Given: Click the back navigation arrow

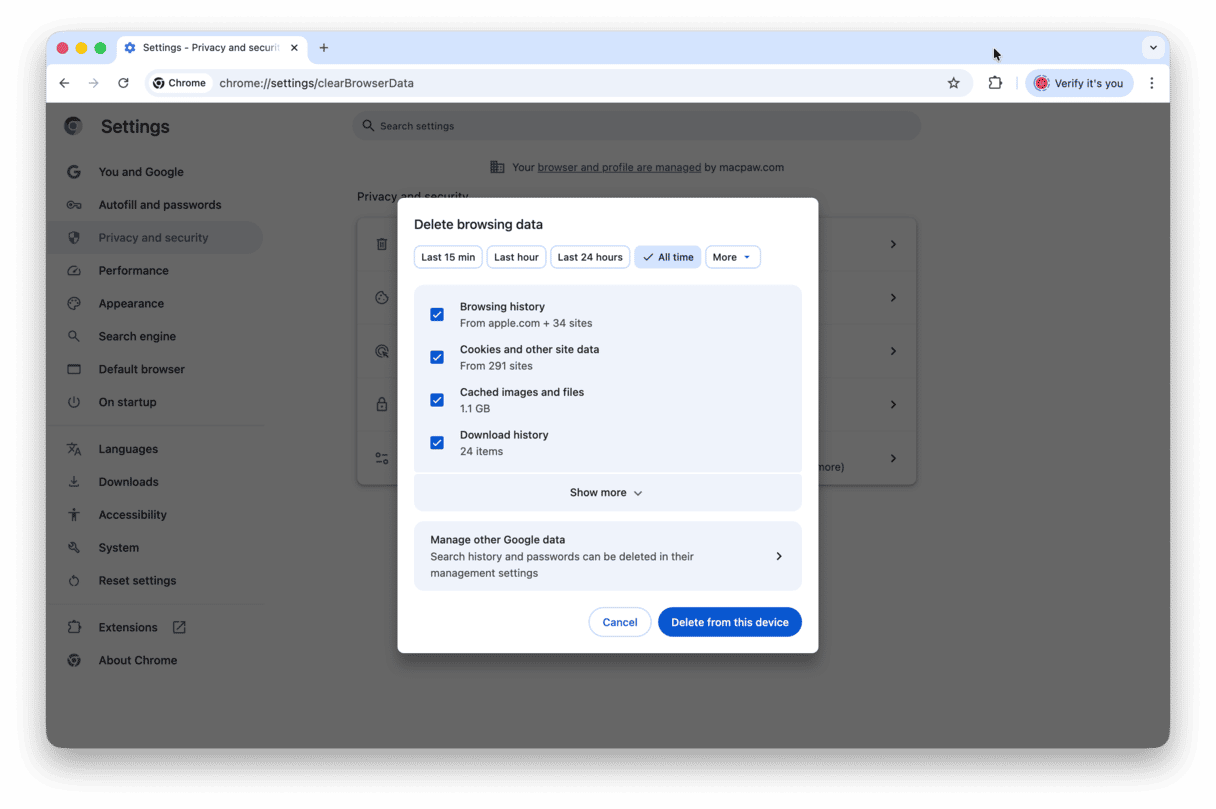Looking at the screenshot, I should click(64, 83).
